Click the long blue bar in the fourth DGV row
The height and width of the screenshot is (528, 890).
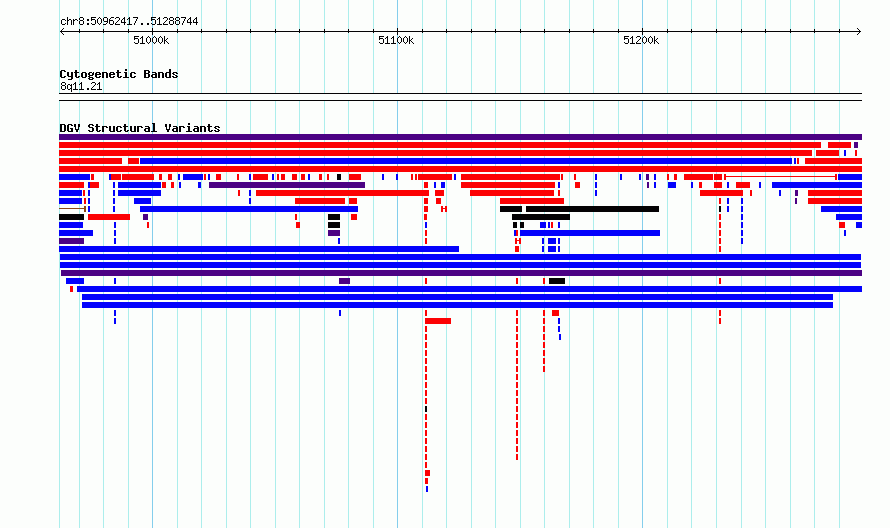[466, 161]
